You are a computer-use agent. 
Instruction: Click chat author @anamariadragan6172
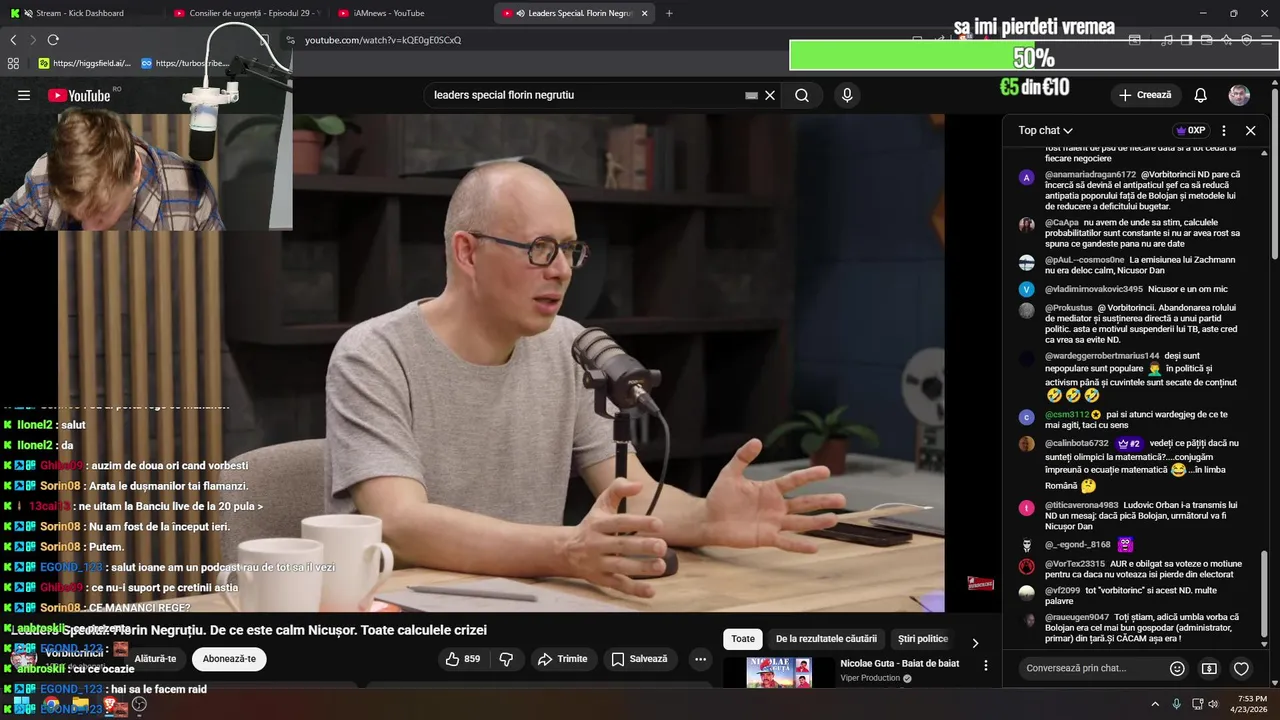coord(1090,174)
